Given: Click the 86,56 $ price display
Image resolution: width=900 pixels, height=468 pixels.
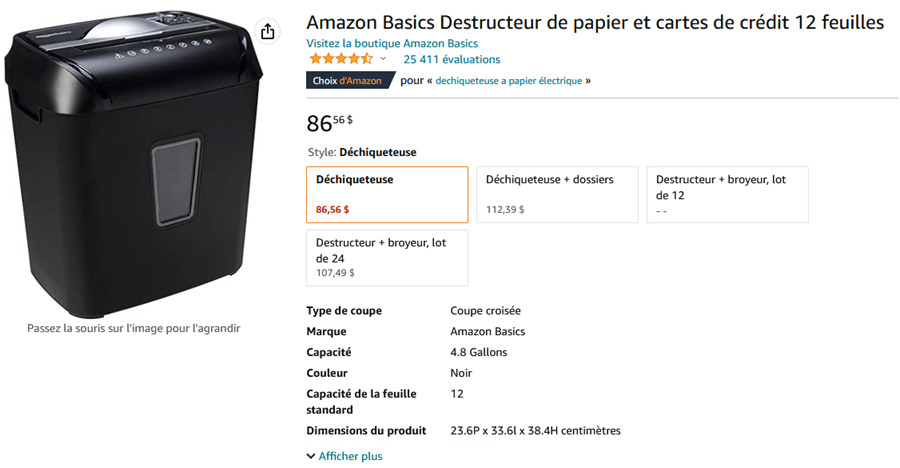Looking at the screenshot, I should (x=329, y=122).
